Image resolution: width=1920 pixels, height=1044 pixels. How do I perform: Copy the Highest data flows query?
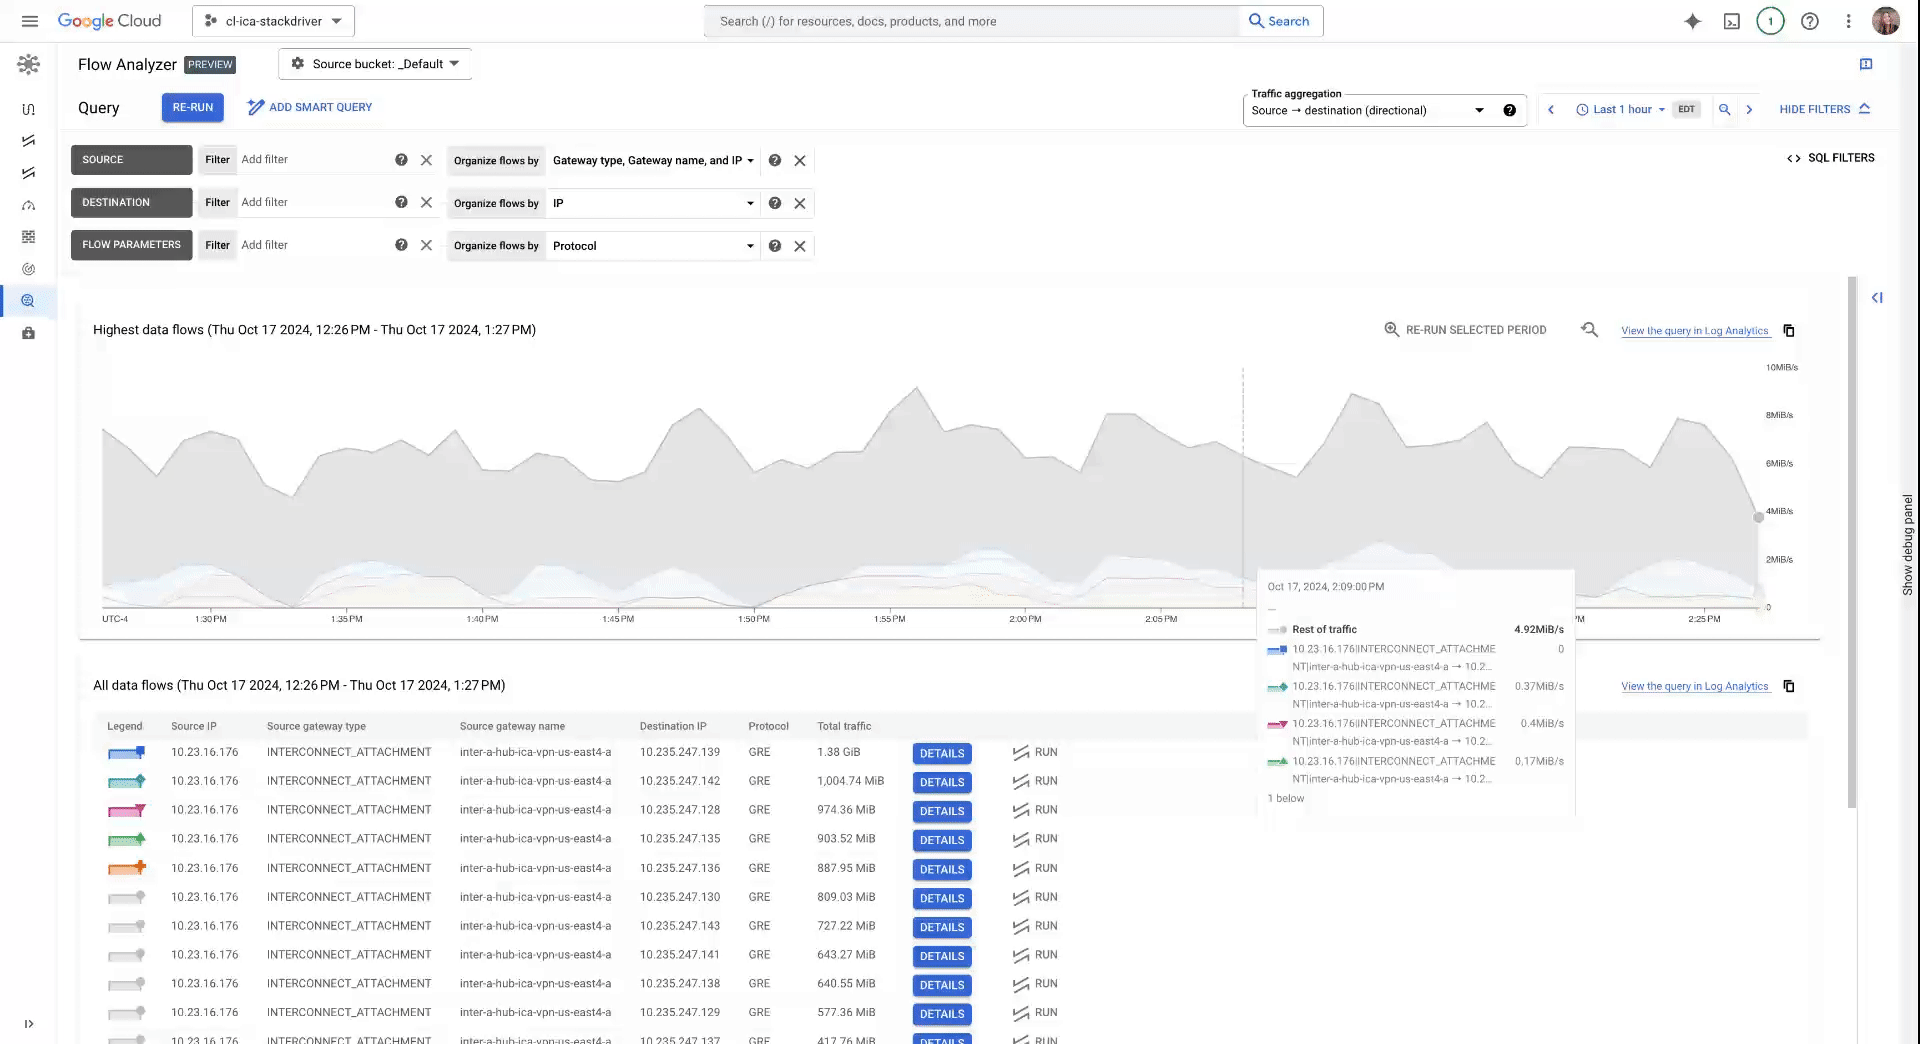pyautogui.click(x=1789, y=331)
